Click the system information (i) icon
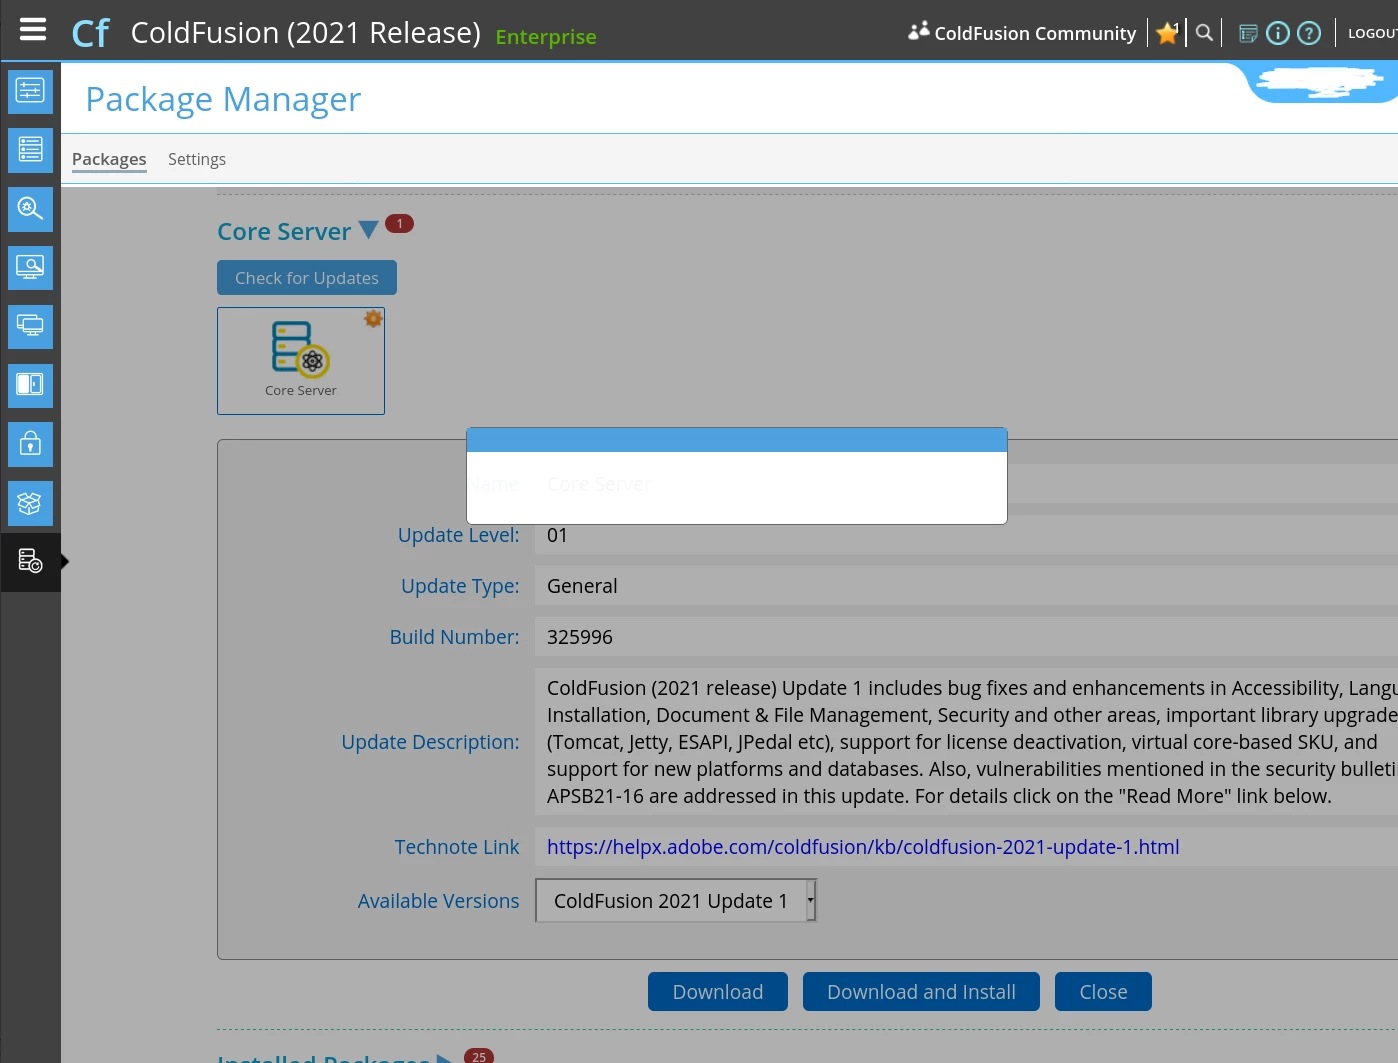This screenshot has width=1398, height=1063. point(1278,33)
